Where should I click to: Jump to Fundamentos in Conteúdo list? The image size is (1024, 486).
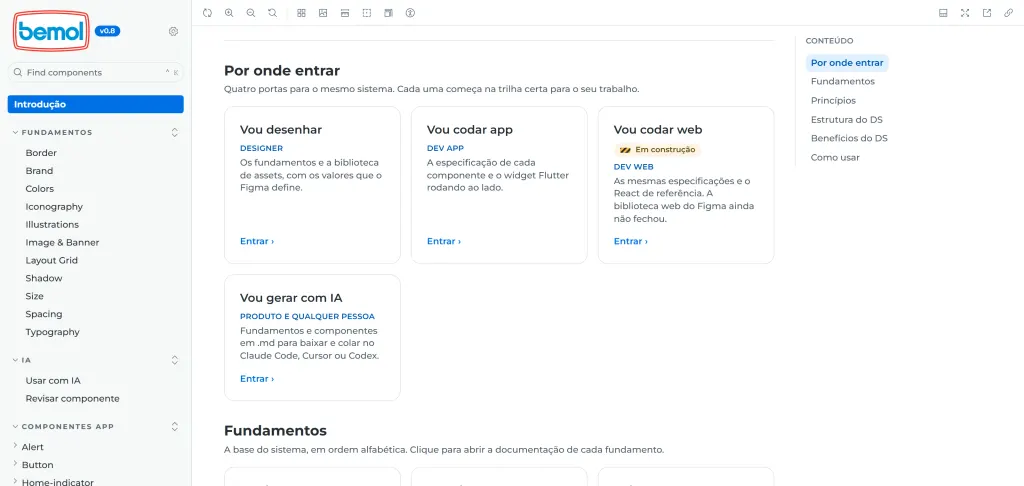tap(842, 82)
